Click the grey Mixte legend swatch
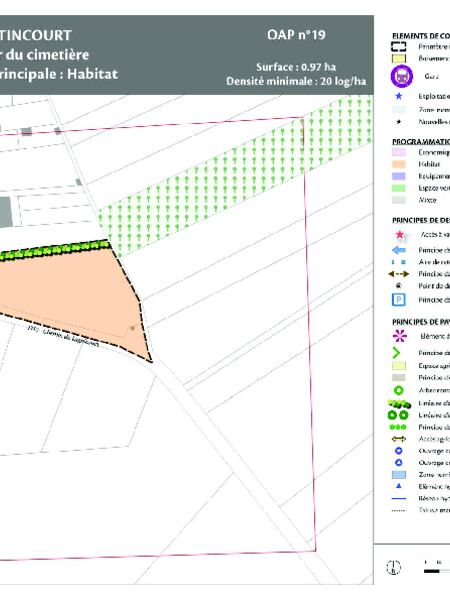The height and width of the screenshot is (600, 450). click(399, 200)
